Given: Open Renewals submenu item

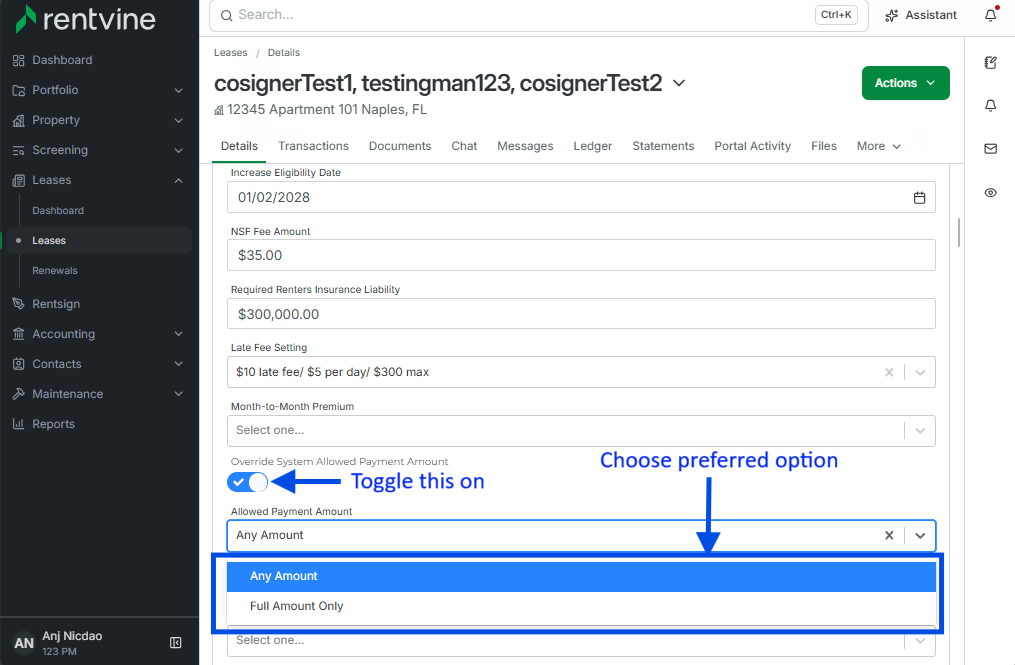Looking at the screenshot, I should point(54,271).
